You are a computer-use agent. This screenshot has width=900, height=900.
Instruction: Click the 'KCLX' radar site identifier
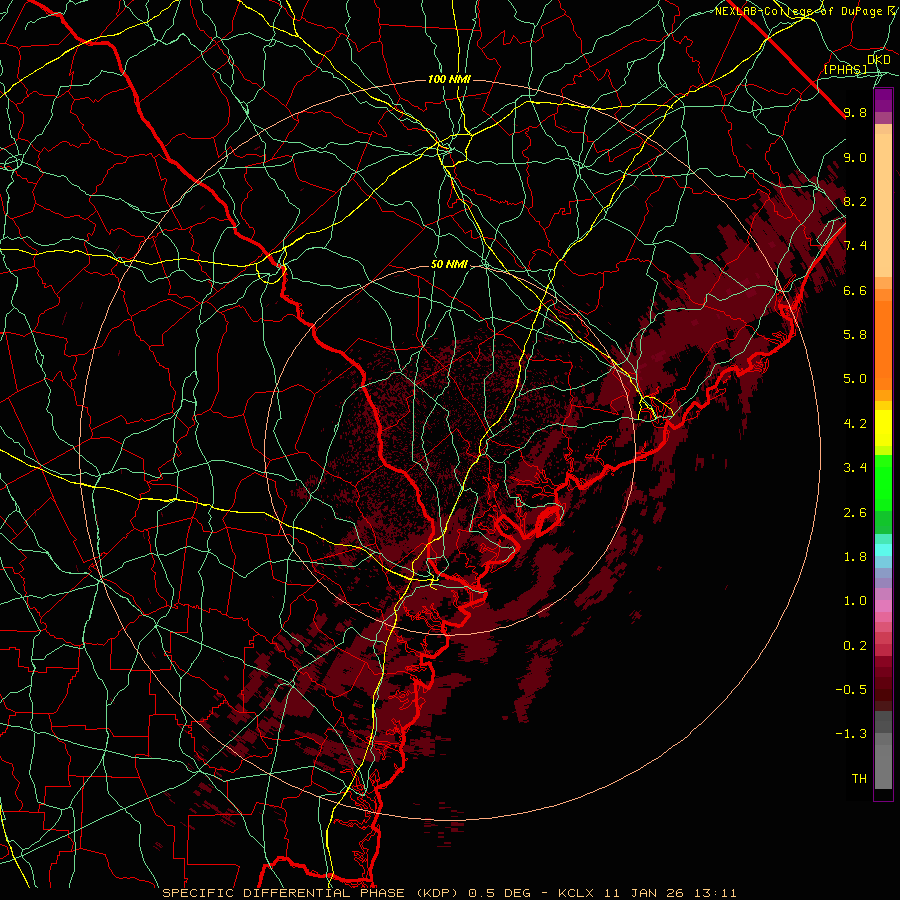pos(579,893)
